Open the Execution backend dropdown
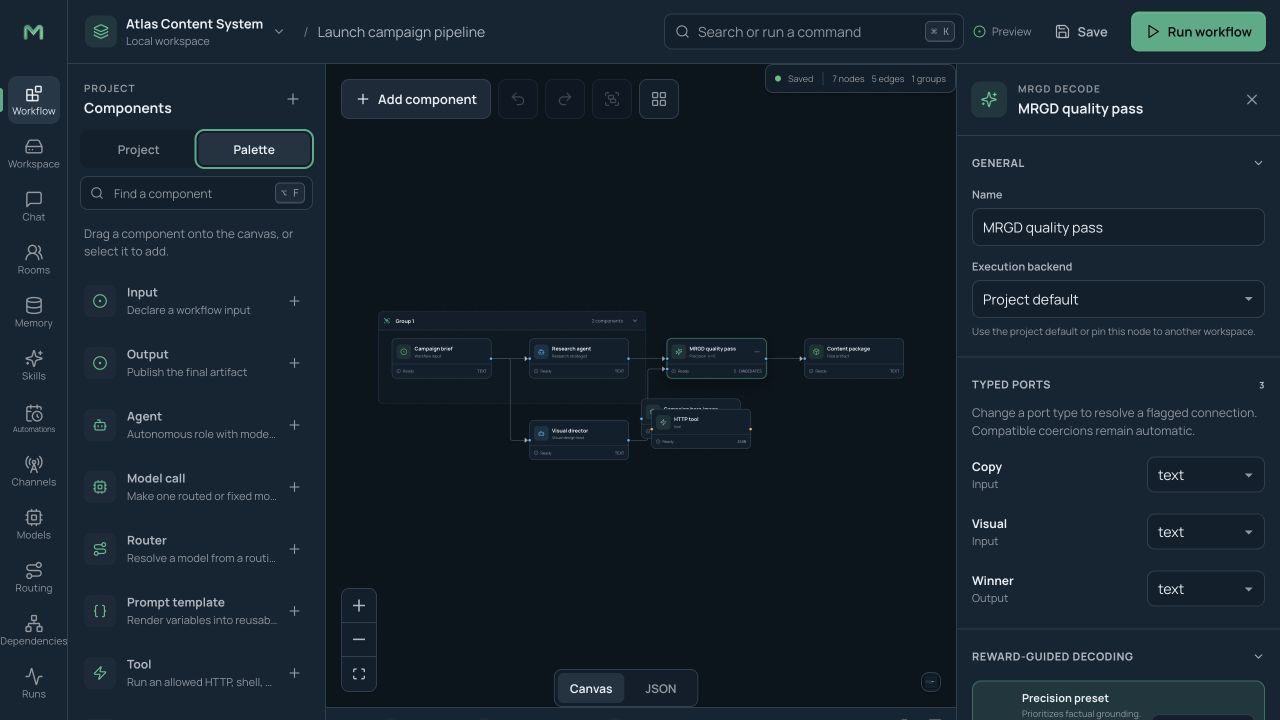 [x=1118, y=299]
